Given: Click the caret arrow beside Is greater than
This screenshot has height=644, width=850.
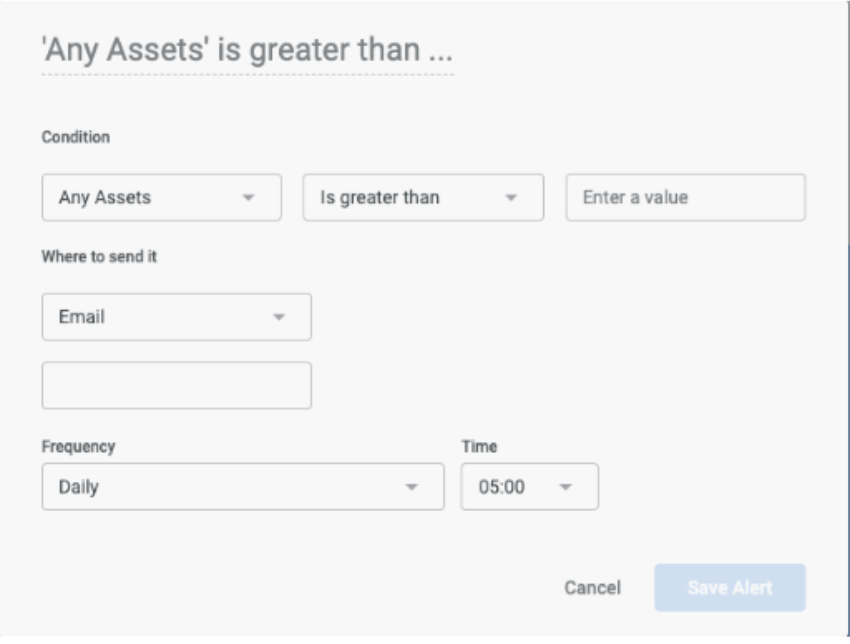Looking at the screenshot, I should click(x=511, y=198).
